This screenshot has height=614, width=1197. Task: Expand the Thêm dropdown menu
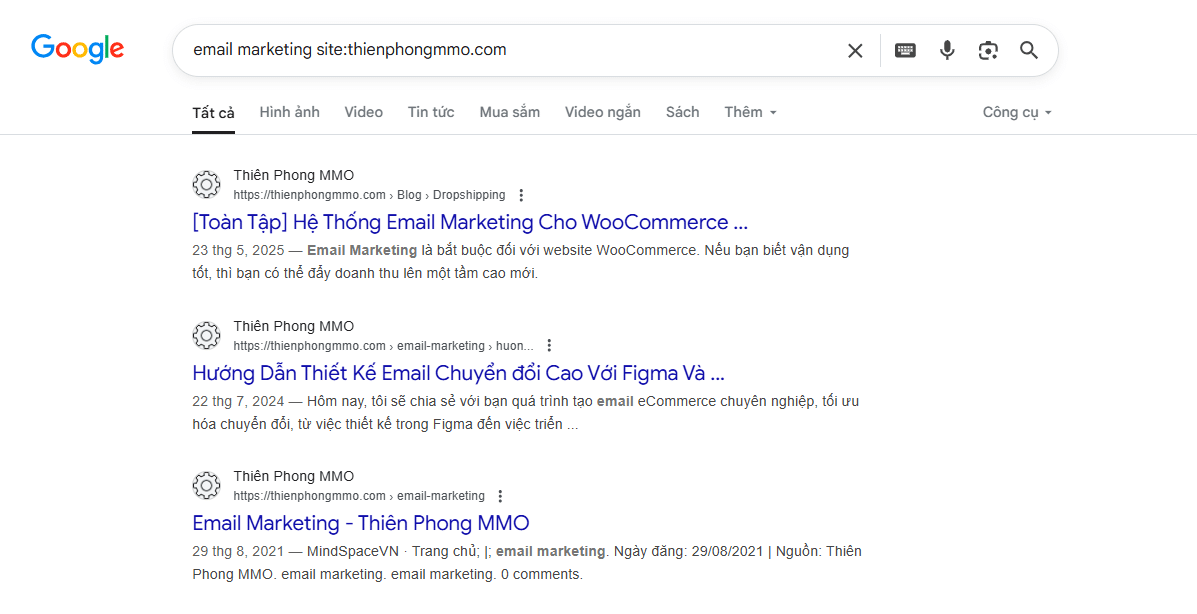point(750,112)
